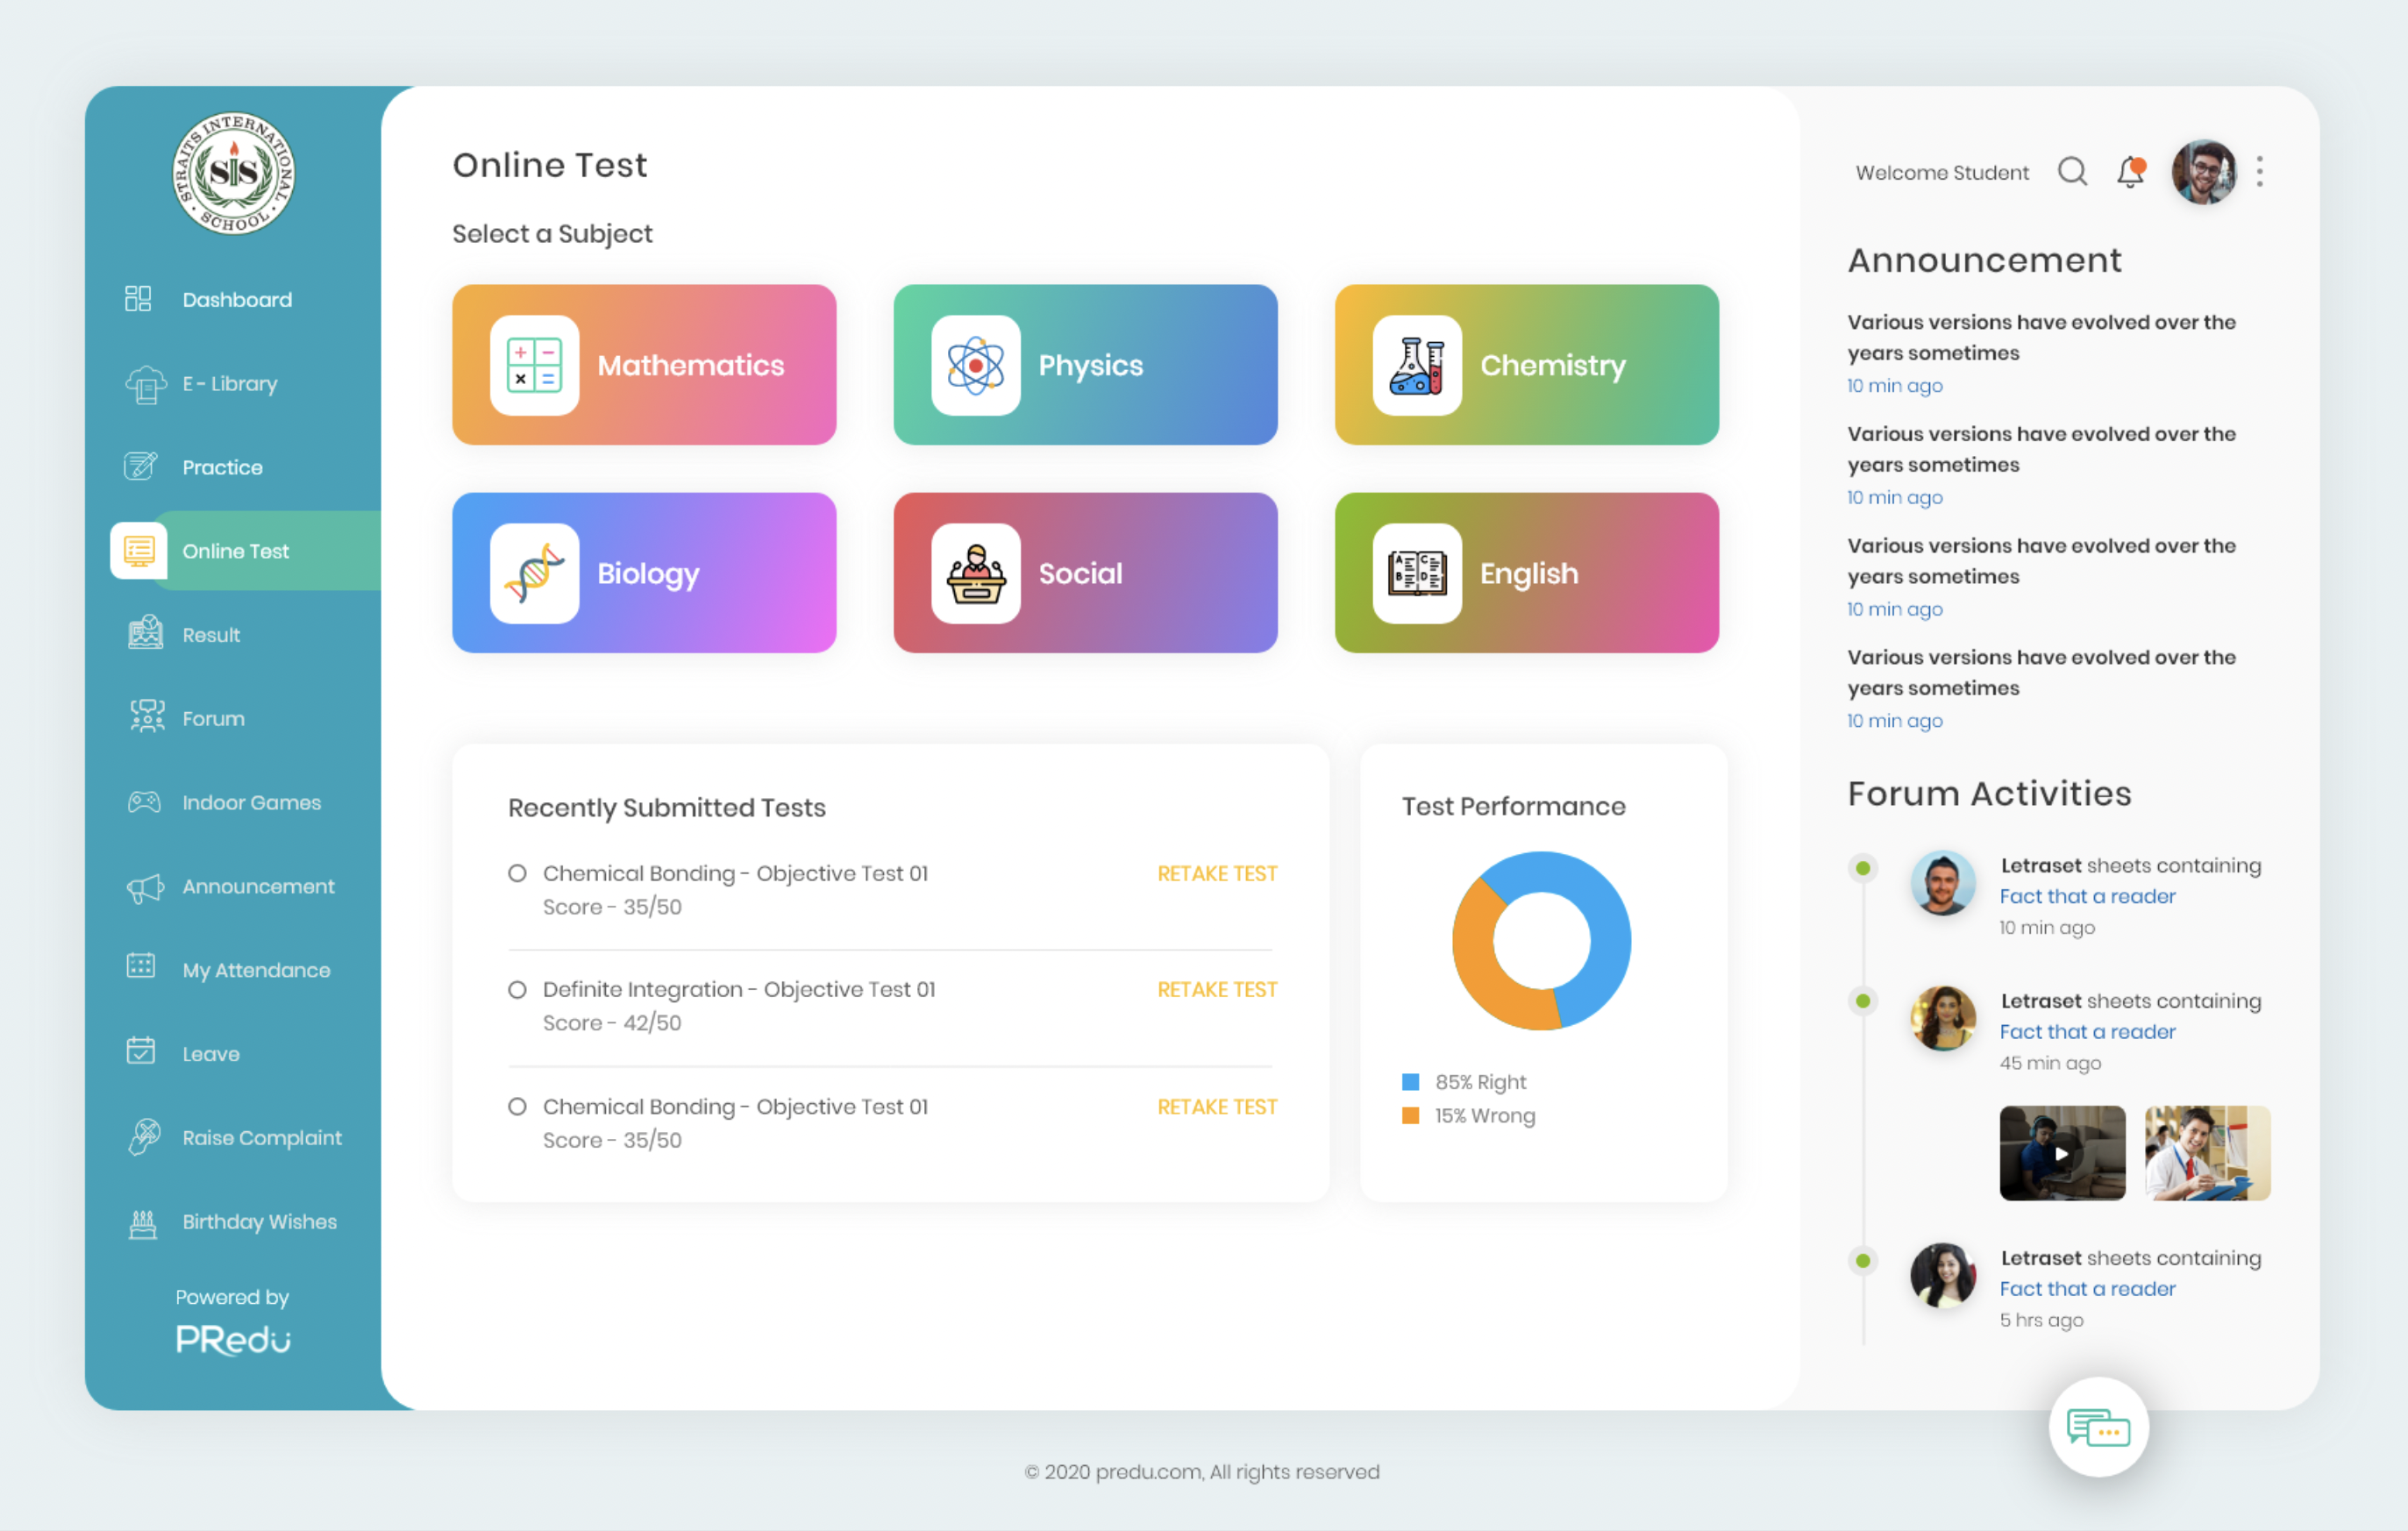Open the three-dot menu beside avatar
This screenshot has height=1531, width=2408.
[x=2259, y=172]
